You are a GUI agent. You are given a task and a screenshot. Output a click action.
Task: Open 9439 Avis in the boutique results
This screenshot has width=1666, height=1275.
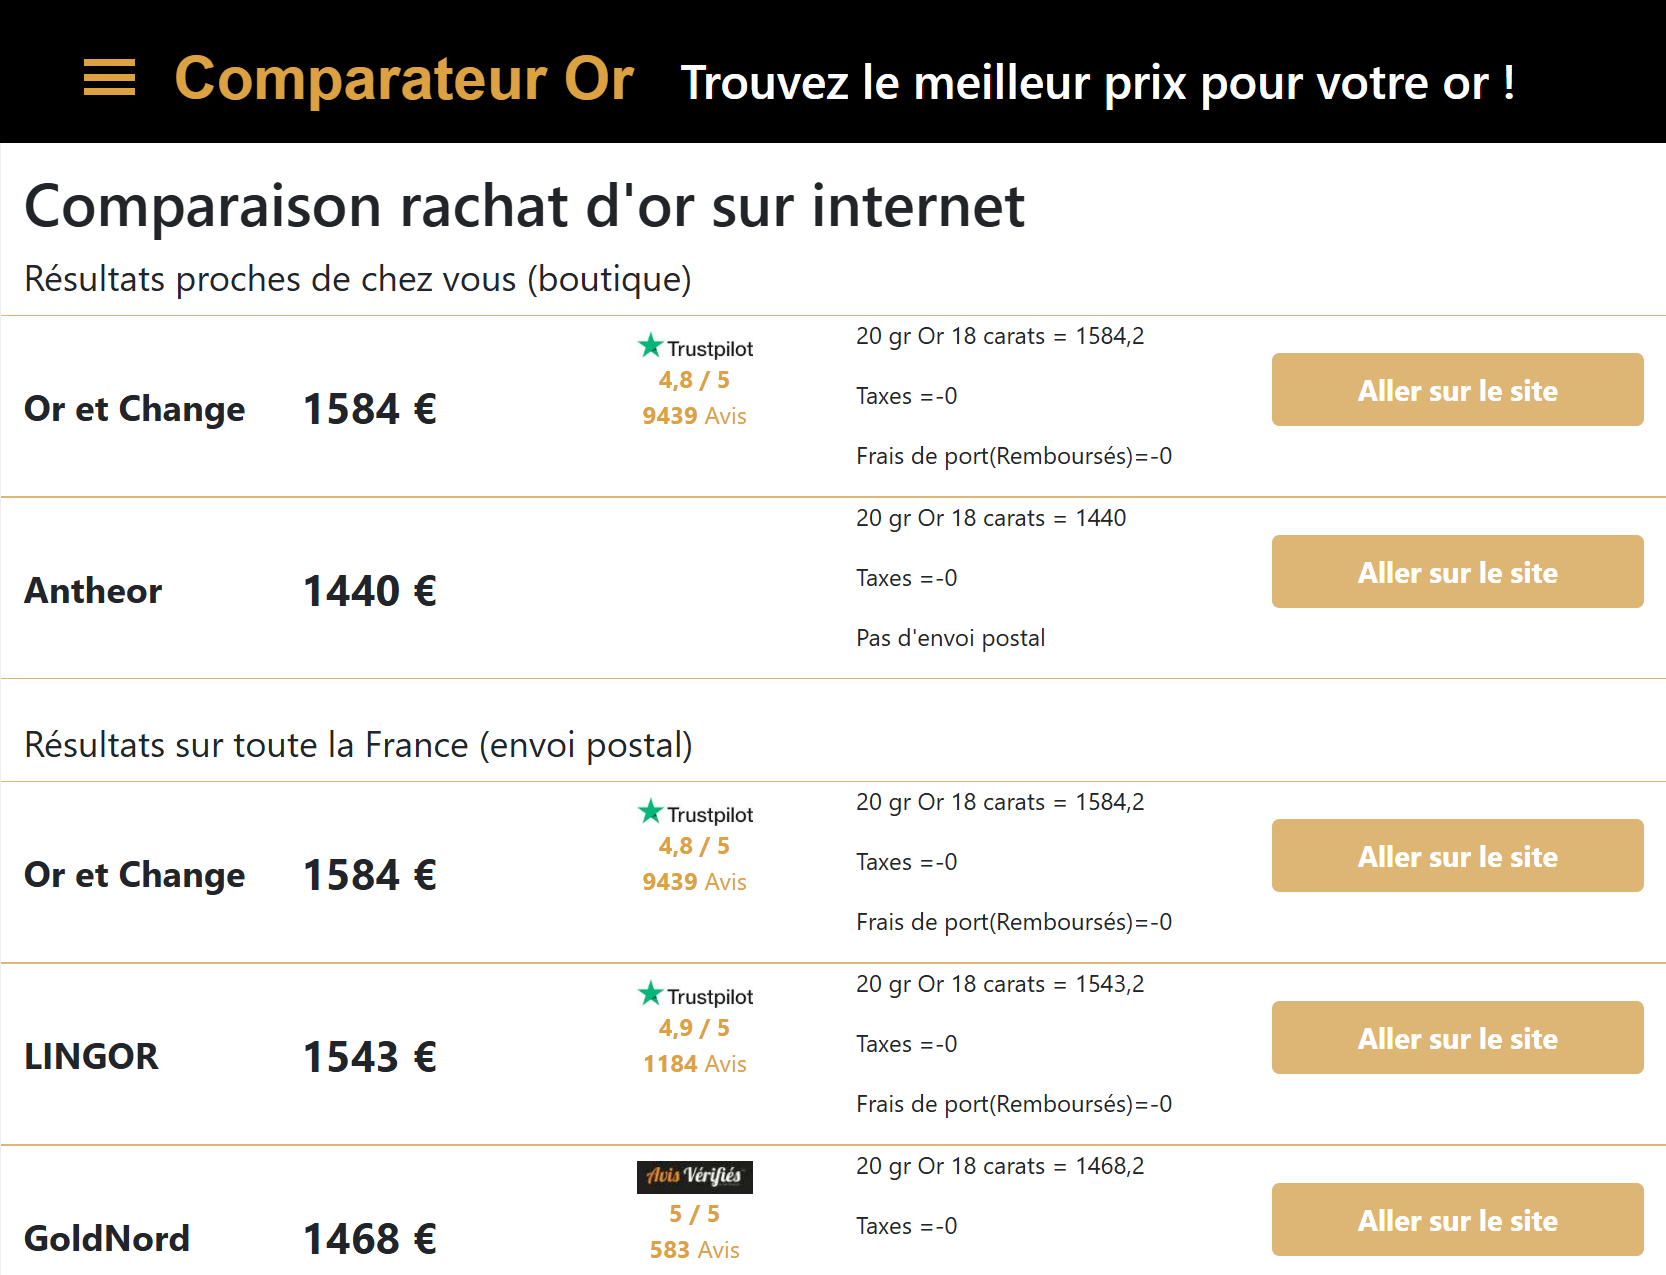[x=695, y=416]
